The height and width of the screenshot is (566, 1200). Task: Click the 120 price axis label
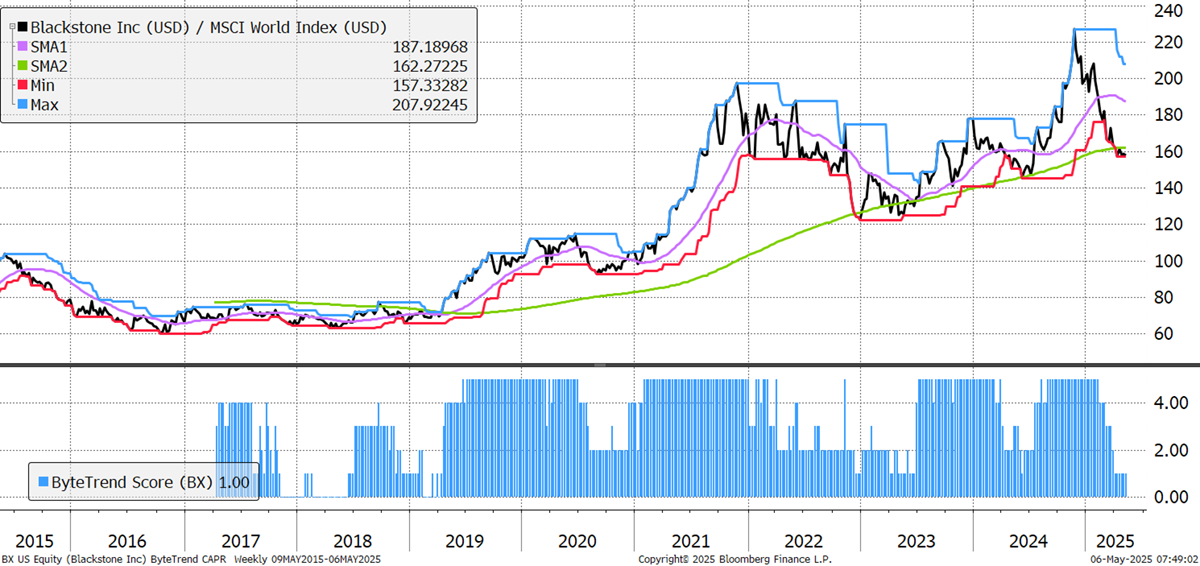(x=1169, y=225)
